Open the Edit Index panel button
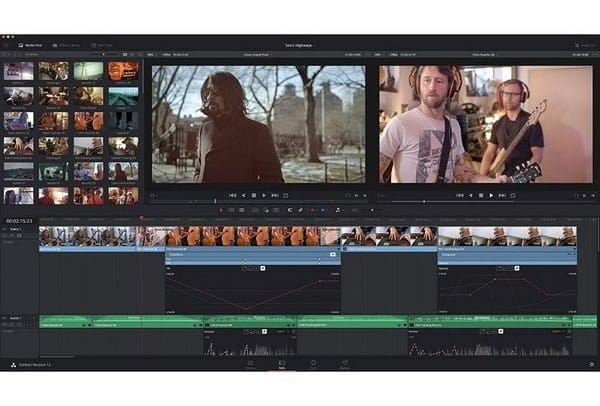 101,45
